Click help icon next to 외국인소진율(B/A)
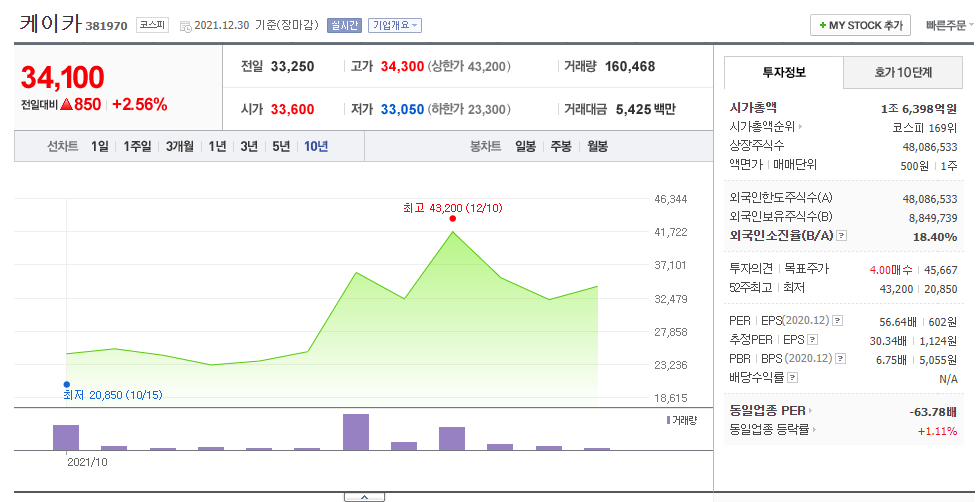The width and height of the screenshot is (980, 502). pos(842,236)
